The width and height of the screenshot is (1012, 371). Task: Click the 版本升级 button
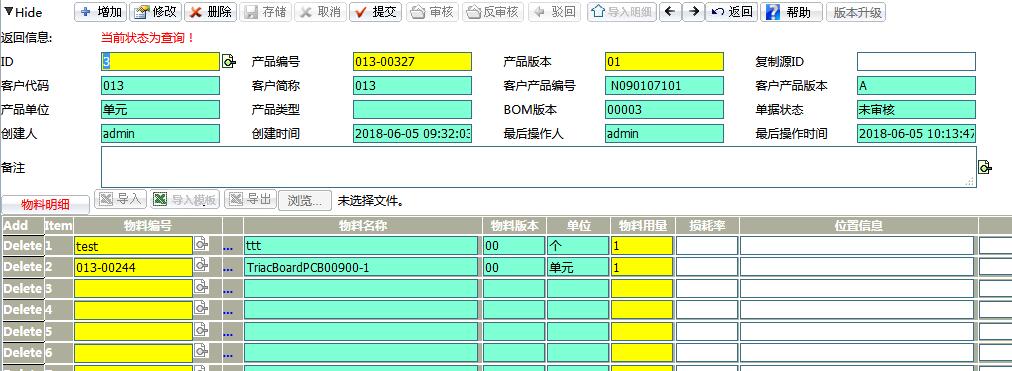coord(856,12)
